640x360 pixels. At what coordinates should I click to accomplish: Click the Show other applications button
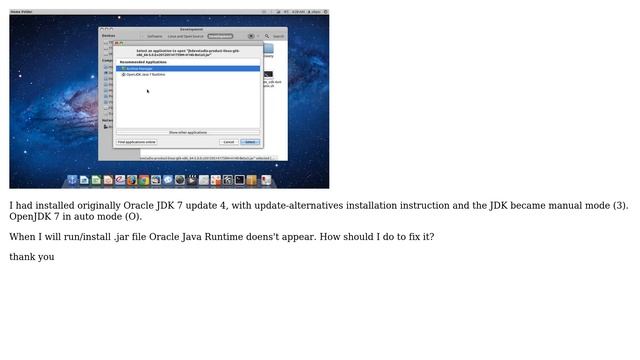[188, 132]
